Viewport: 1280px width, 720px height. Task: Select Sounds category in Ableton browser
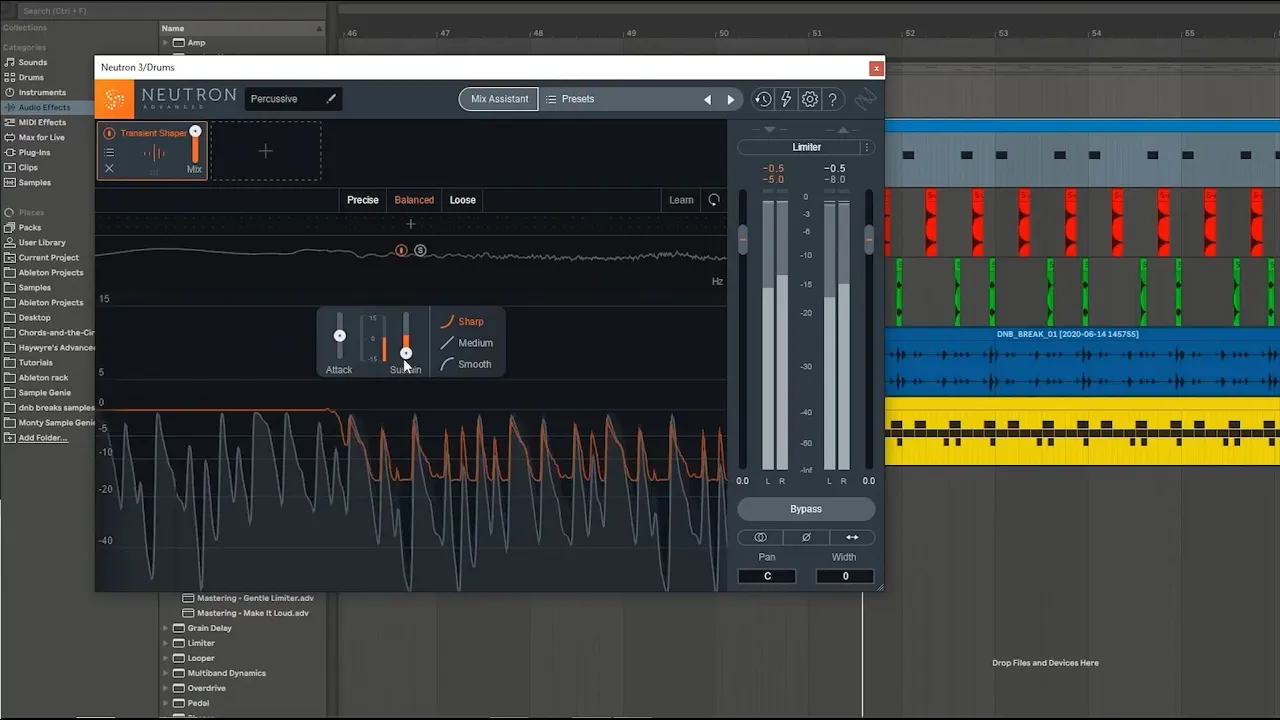point(32,62)
